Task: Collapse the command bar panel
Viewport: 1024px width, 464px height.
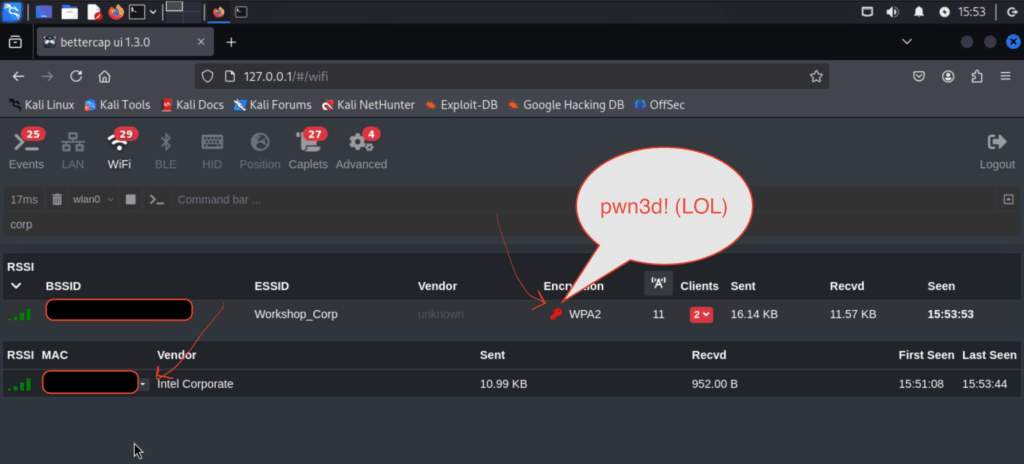Action: click(1008, 199)
